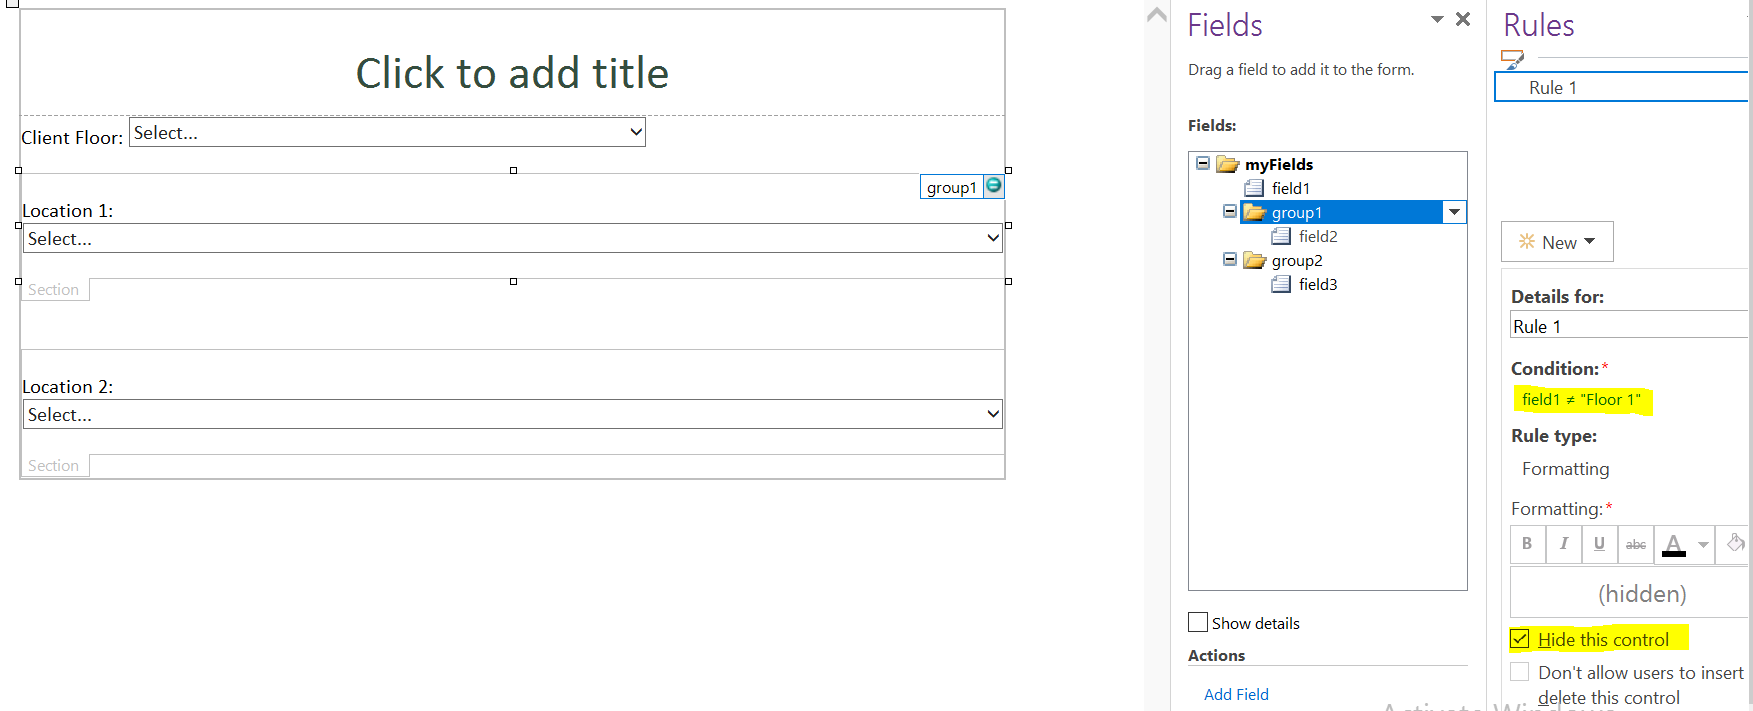
Task: Collapse group1 section using blue canvas icon
Action: point(993,186)
